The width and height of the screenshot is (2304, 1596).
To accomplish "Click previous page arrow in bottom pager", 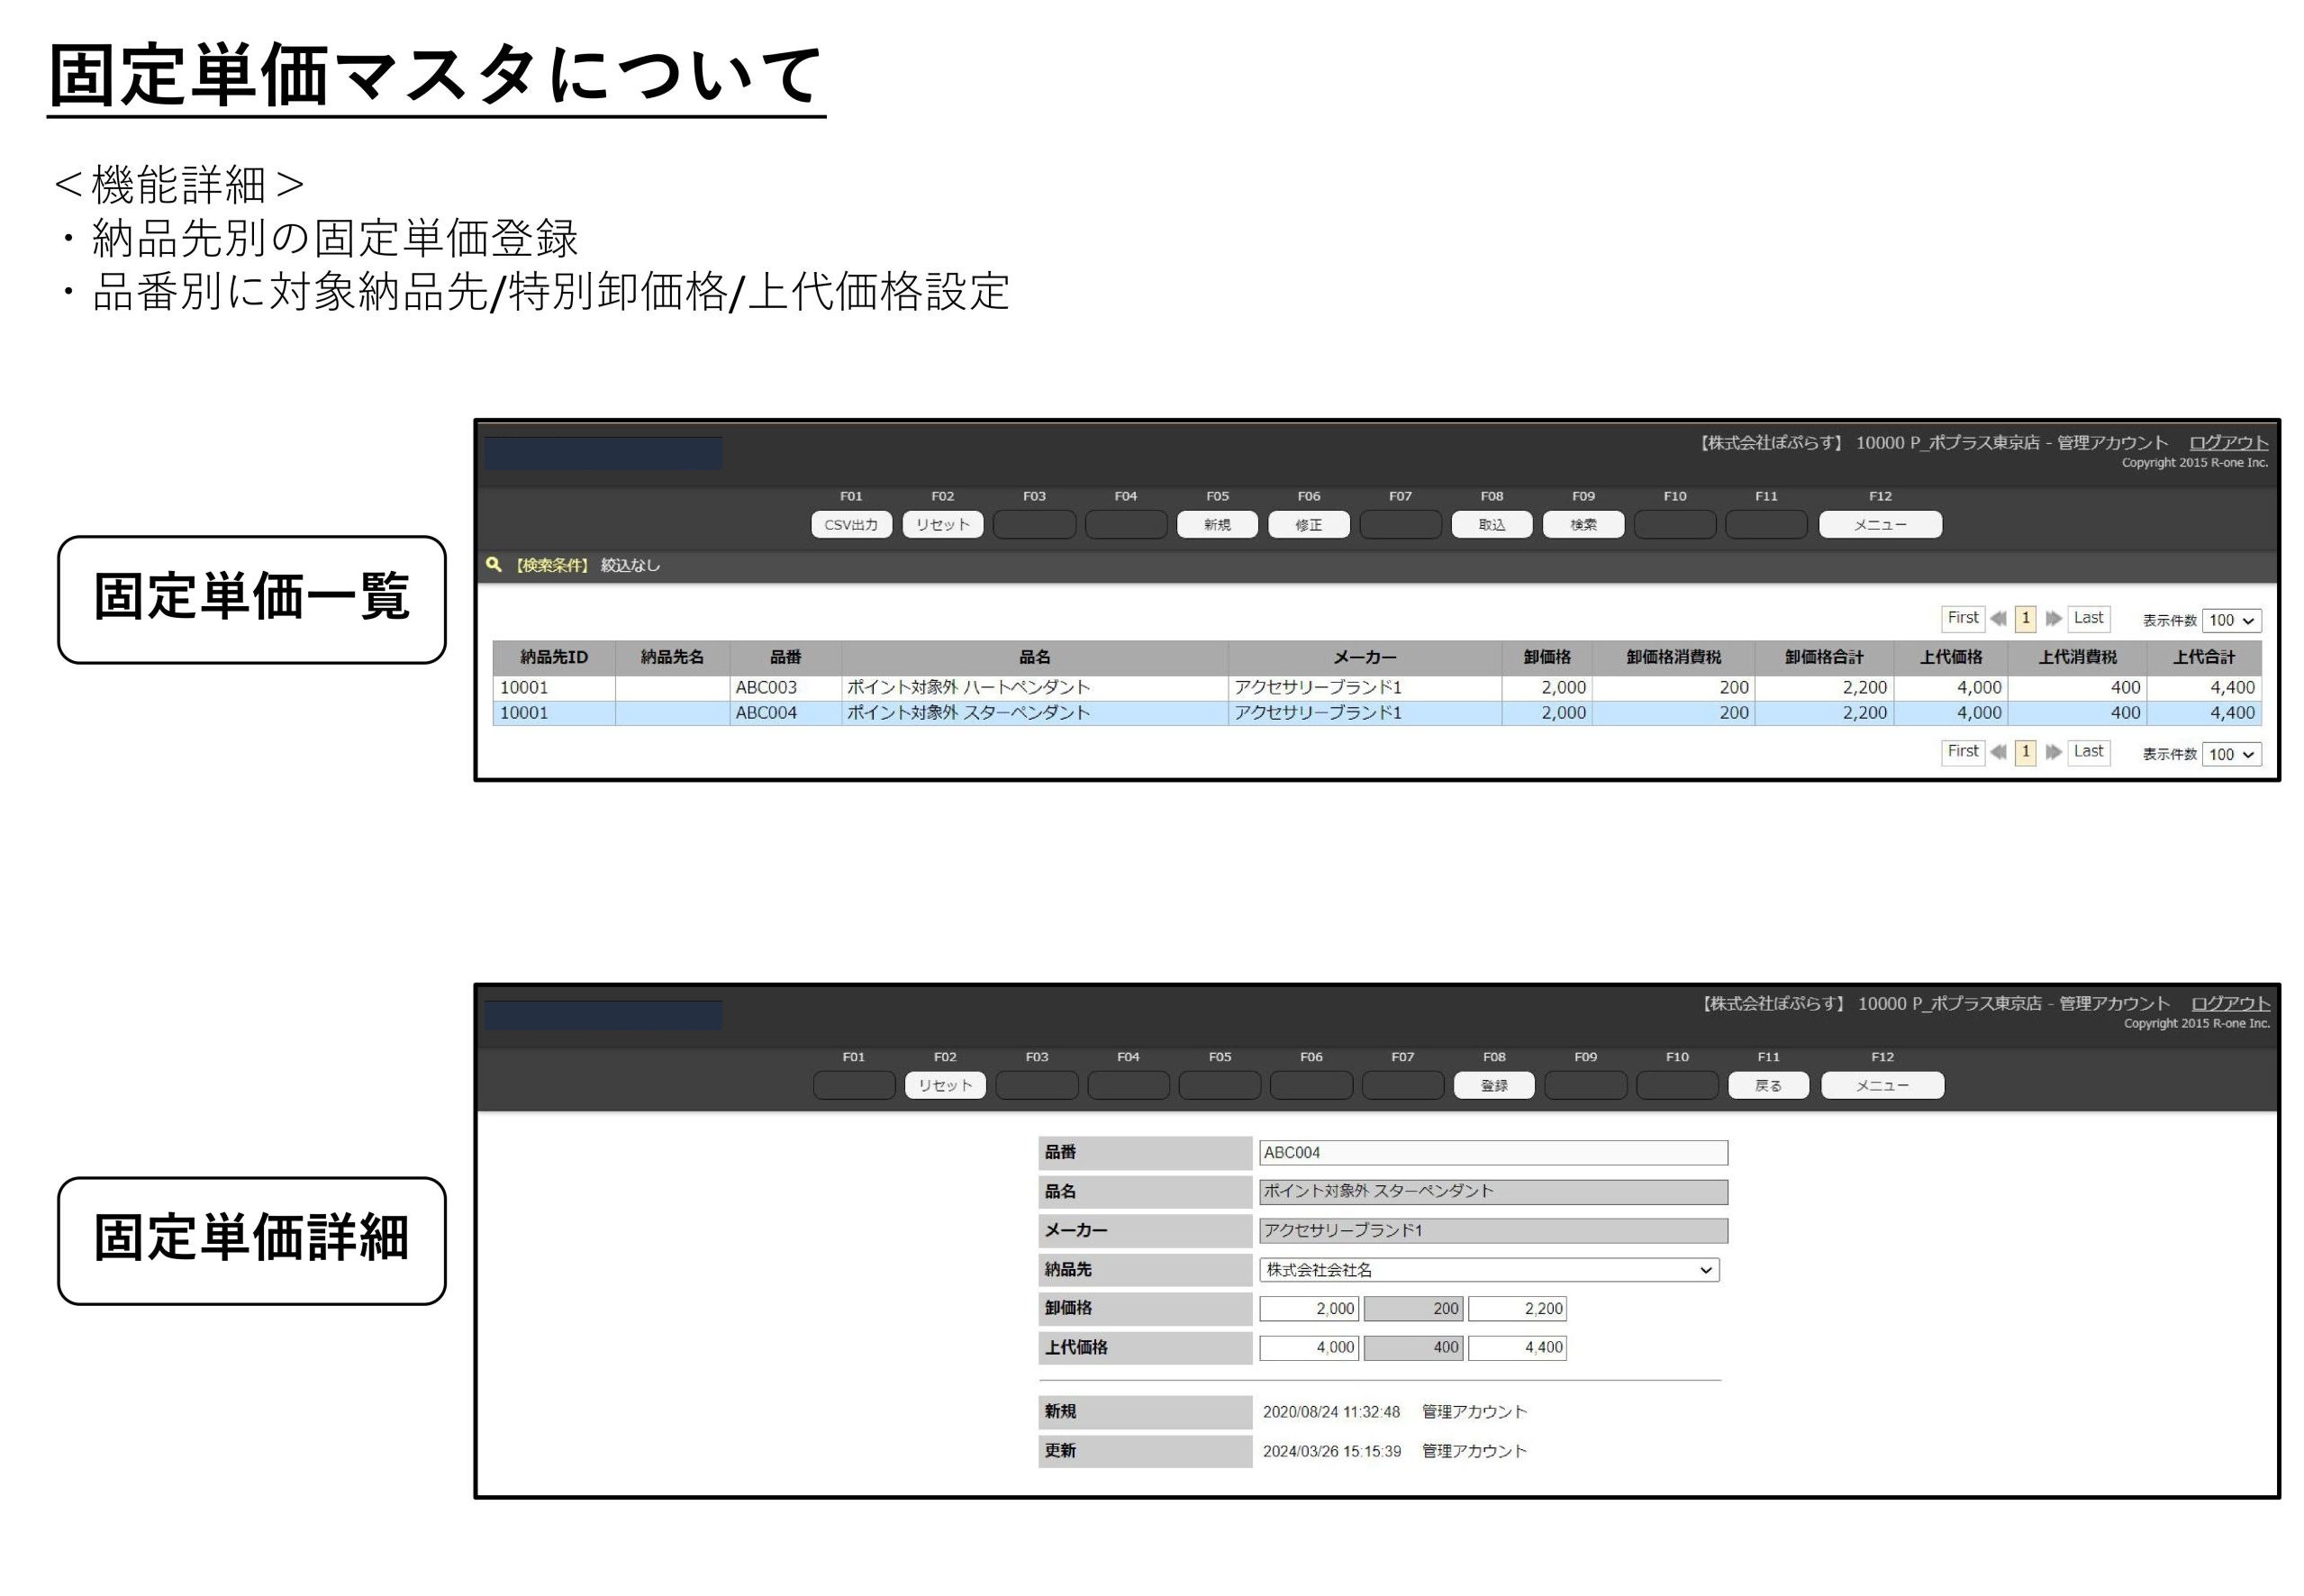I will [1997, 752].
